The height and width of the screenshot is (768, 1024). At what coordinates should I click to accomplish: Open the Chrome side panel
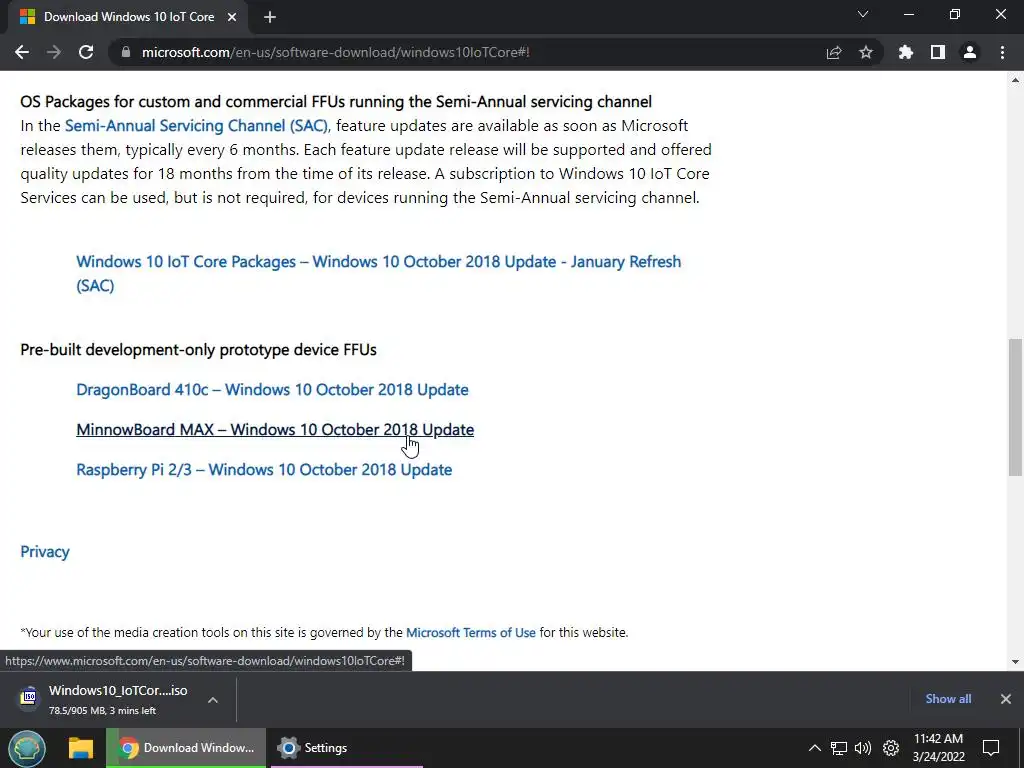[938, 52]
